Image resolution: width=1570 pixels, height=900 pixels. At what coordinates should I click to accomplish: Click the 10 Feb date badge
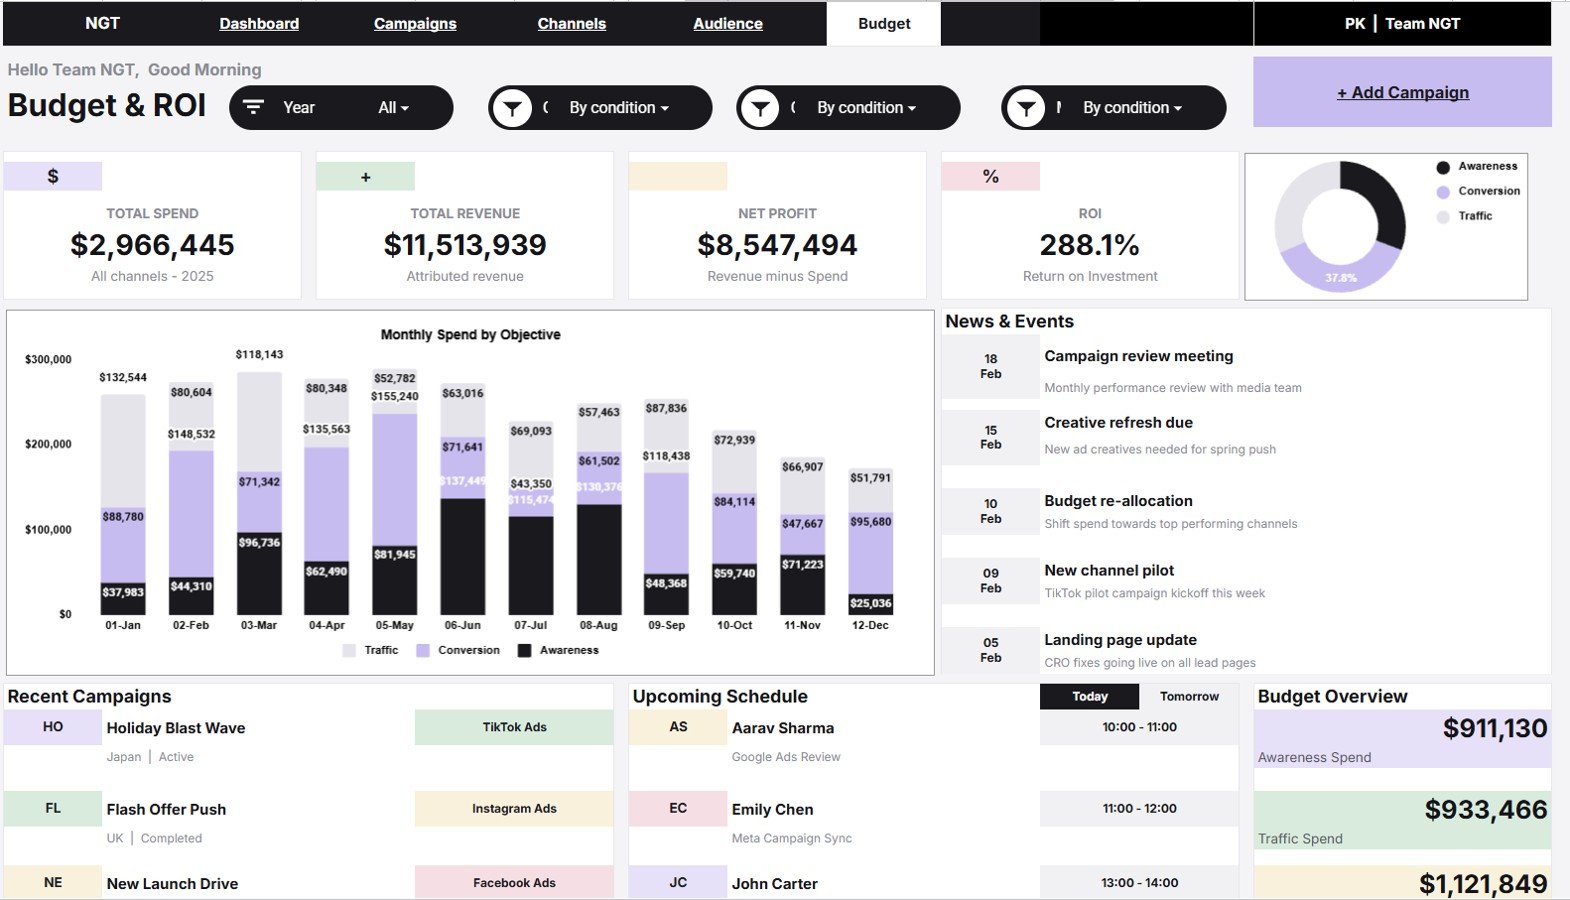click(990, 511)
